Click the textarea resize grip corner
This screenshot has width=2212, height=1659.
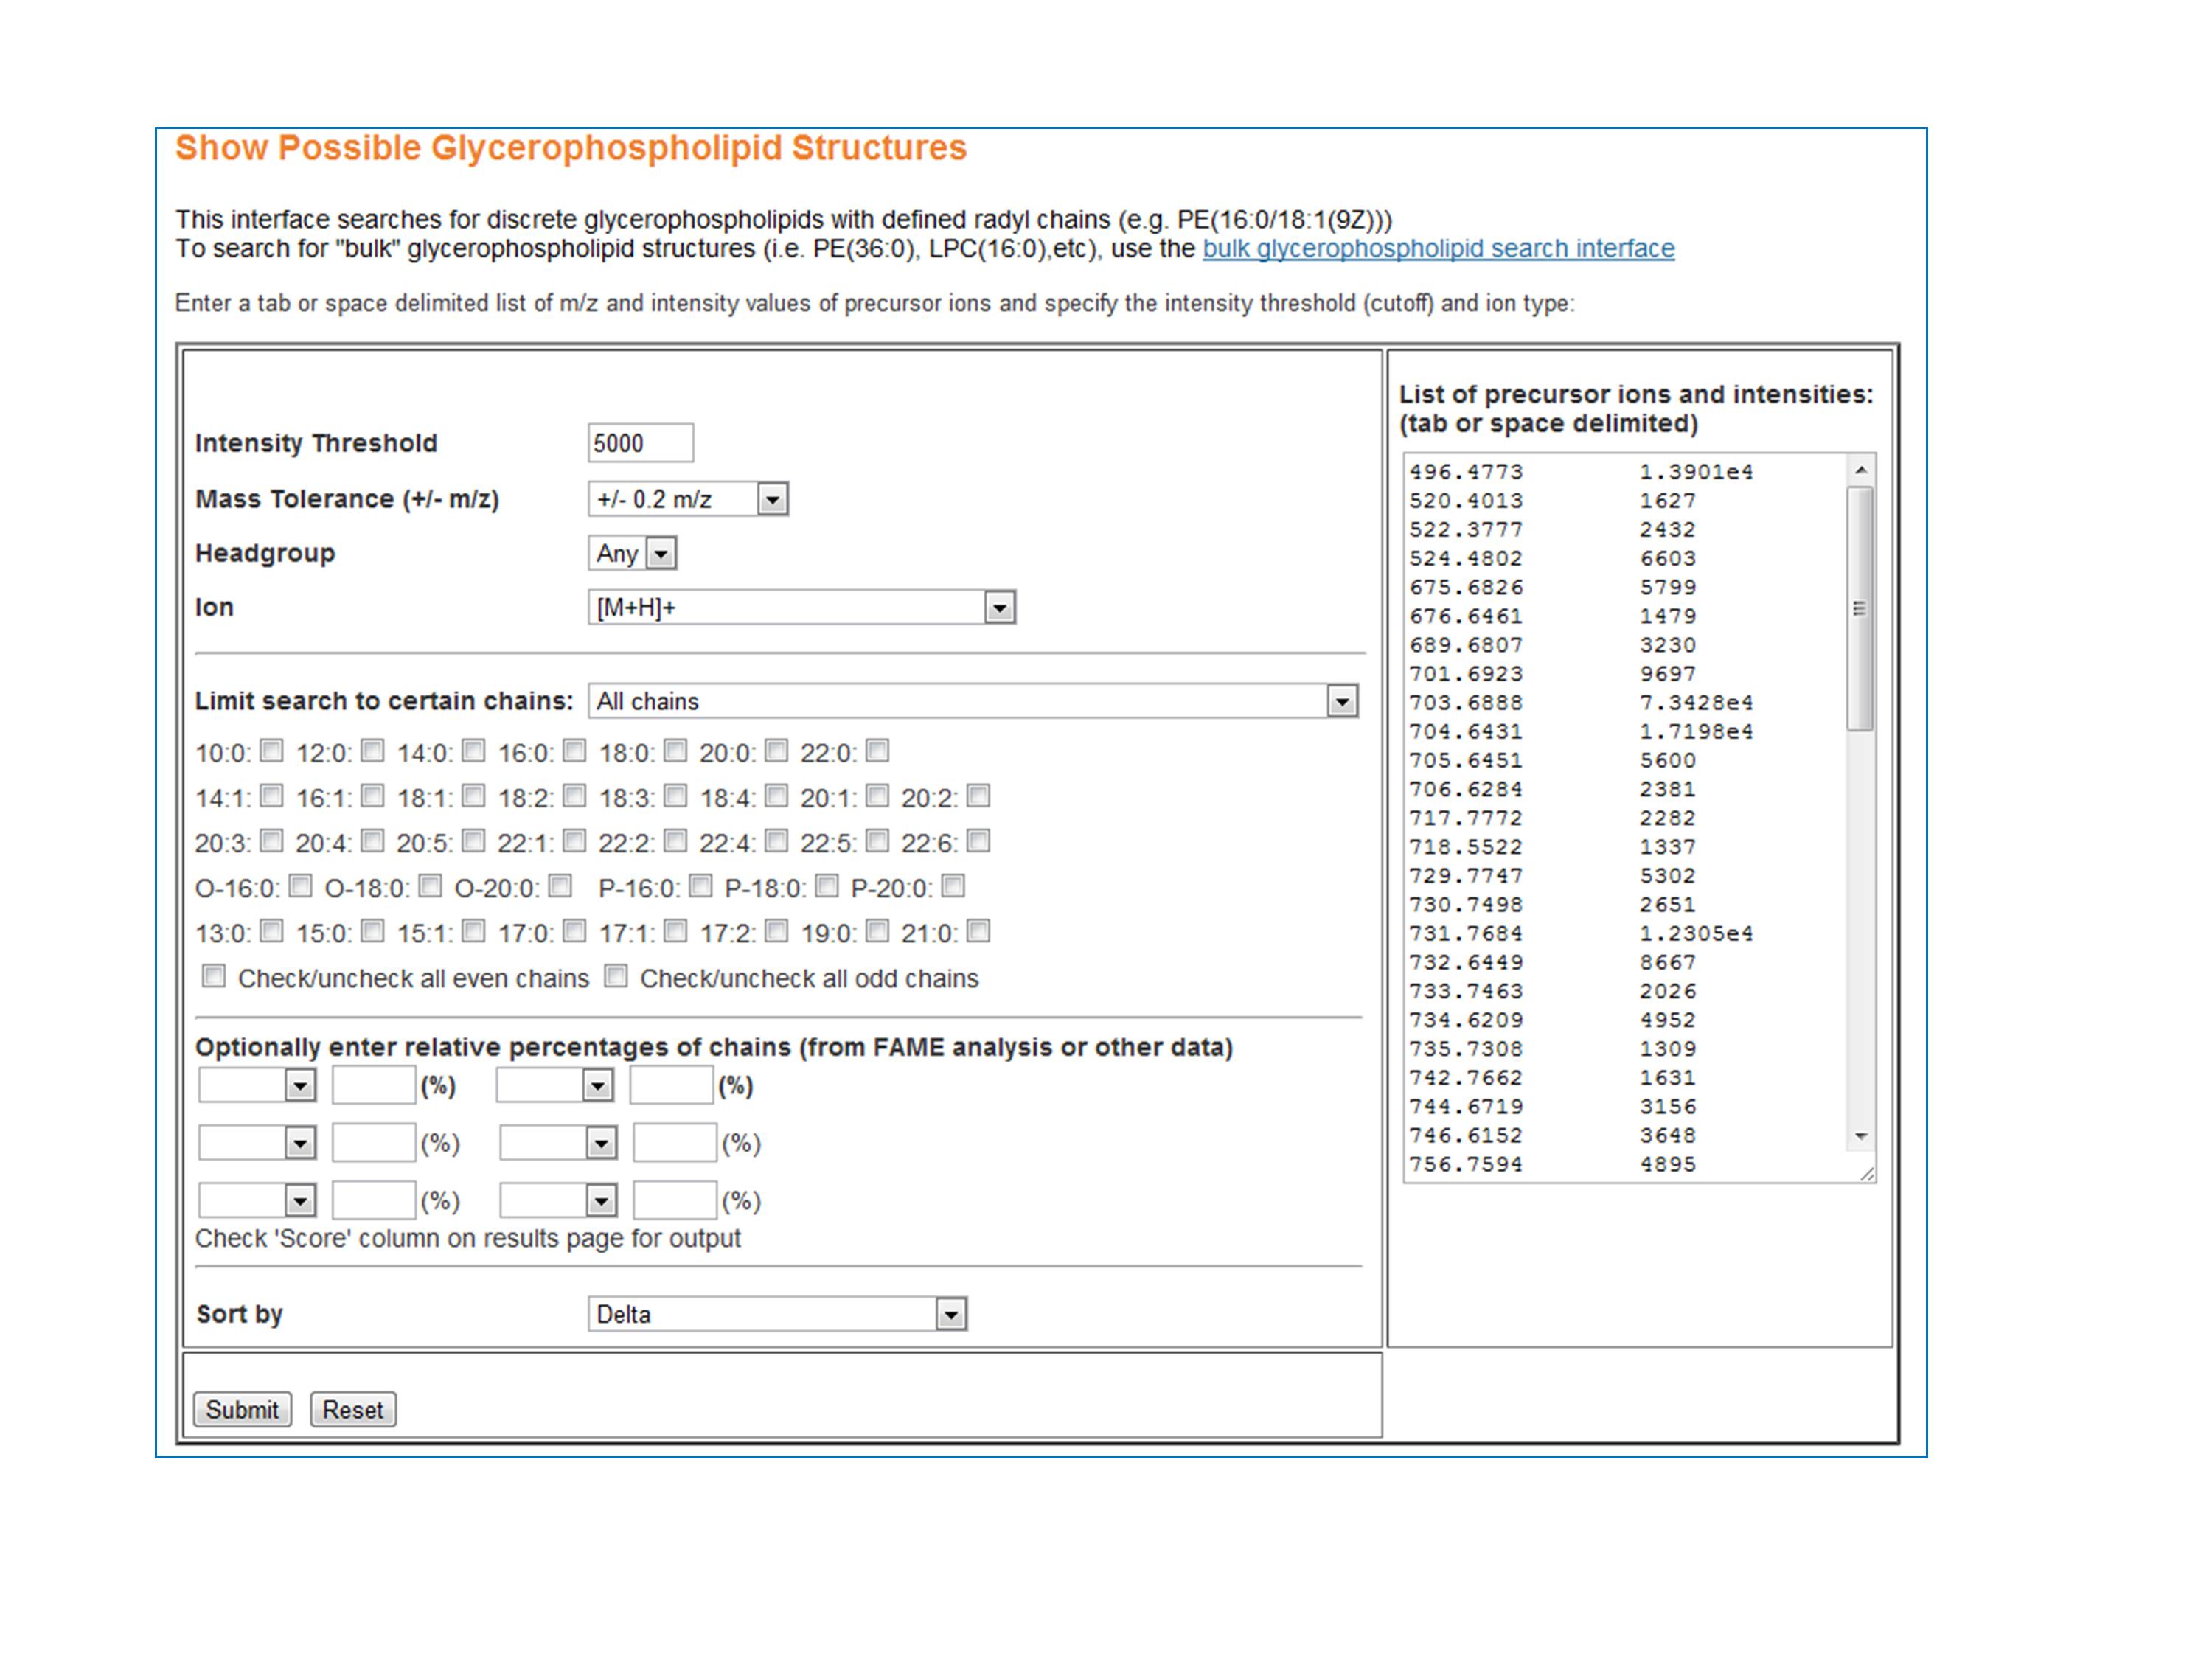tap(1866, 1174)
